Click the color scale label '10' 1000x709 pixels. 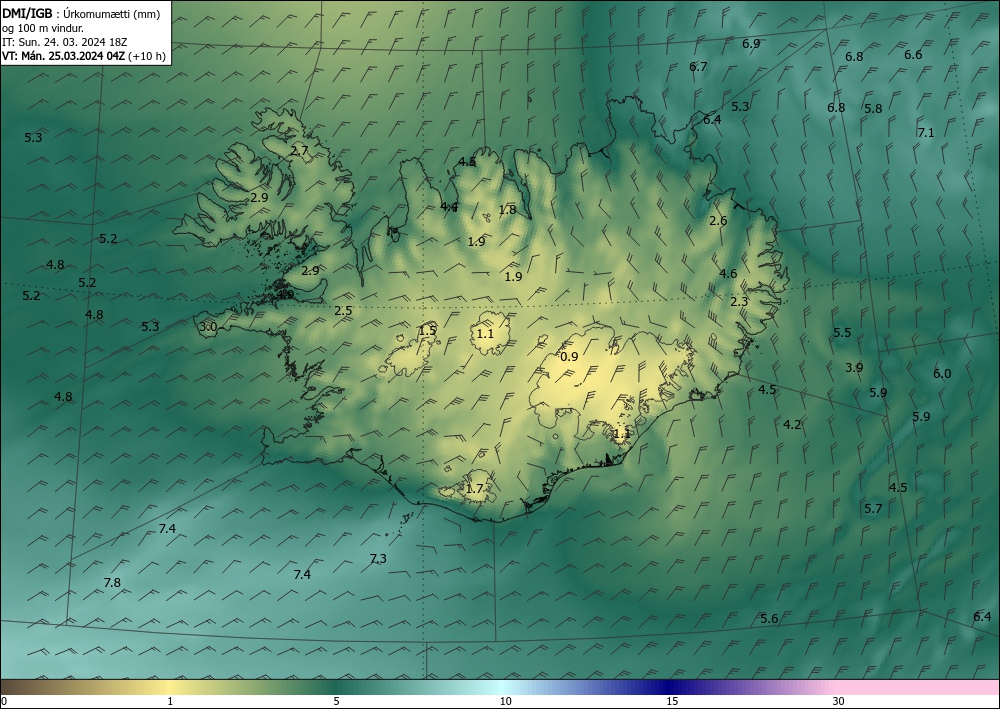point(506,701)
